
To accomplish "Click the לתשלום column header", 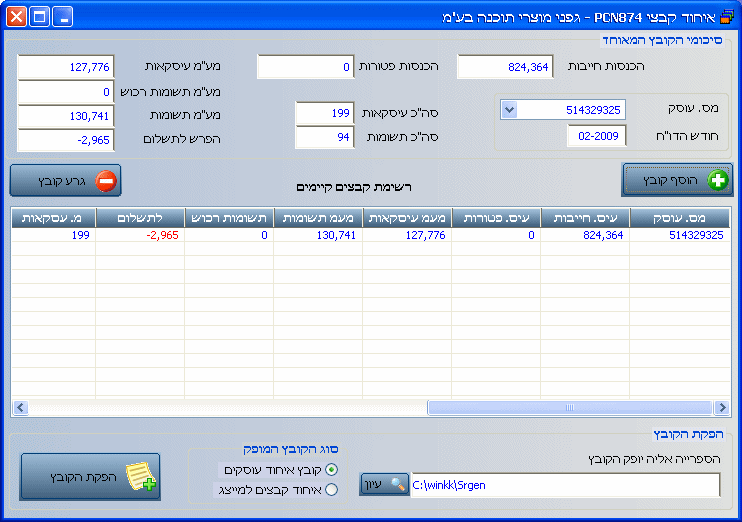I will coord(140,217).
